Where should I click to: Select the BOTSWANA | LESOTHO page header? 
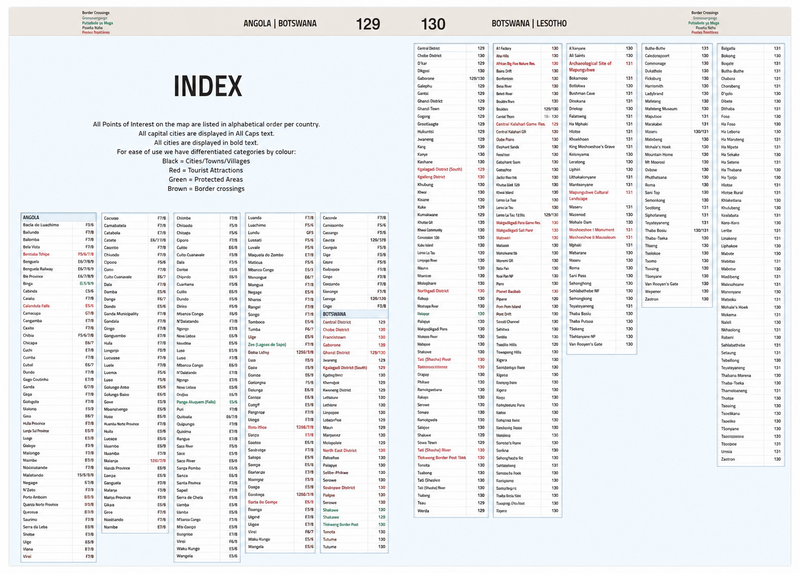click(529, 23)
